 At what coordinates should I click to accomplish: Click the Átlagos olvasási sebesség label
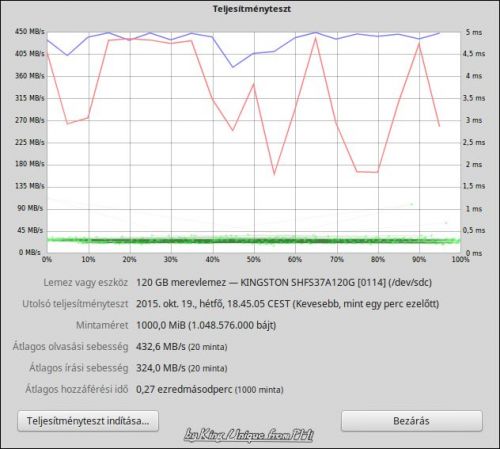pos(70,347)
